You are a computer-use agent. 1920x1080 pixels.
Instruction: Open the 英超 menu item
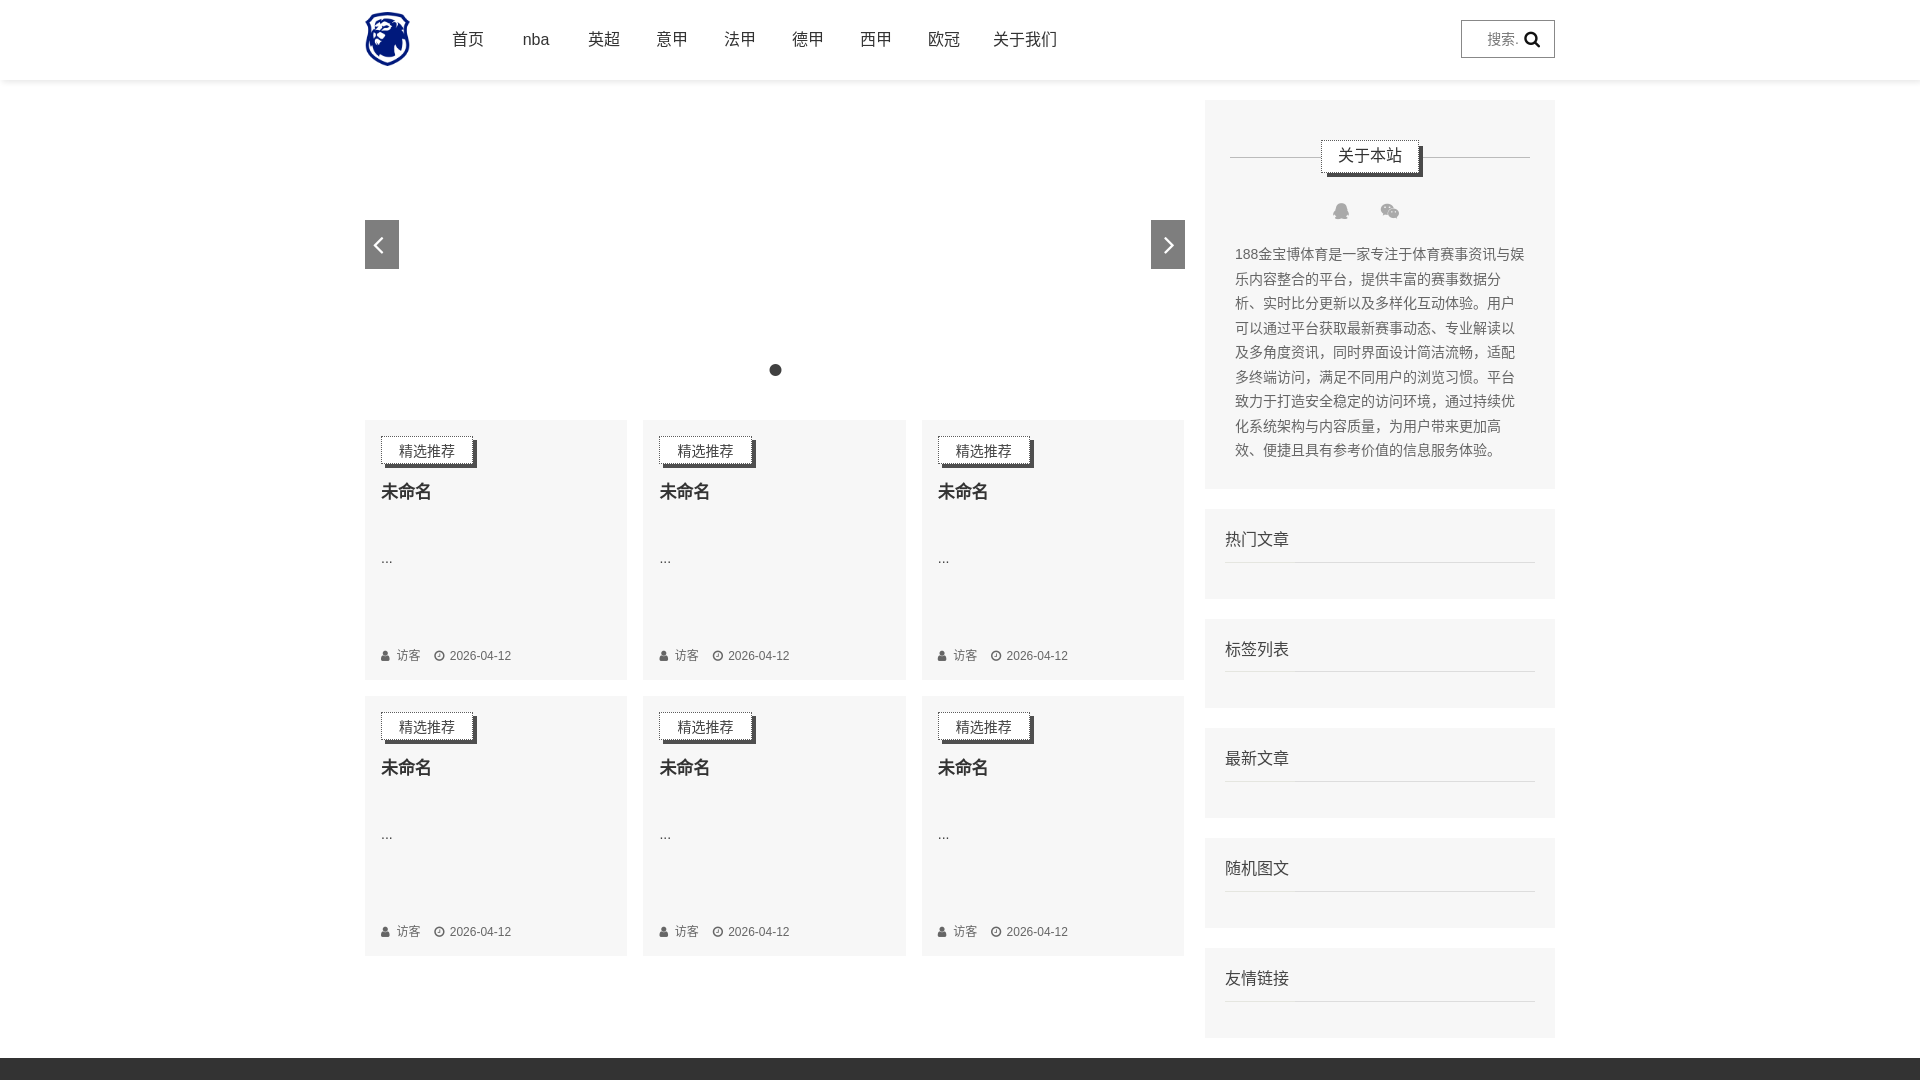tap(604, 40)
